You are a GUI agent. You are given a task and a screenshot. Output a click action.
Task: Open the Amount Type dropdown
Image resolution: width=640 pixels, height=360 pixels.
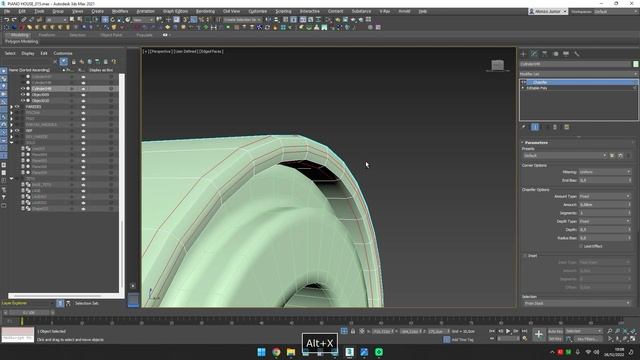point(604,196)
